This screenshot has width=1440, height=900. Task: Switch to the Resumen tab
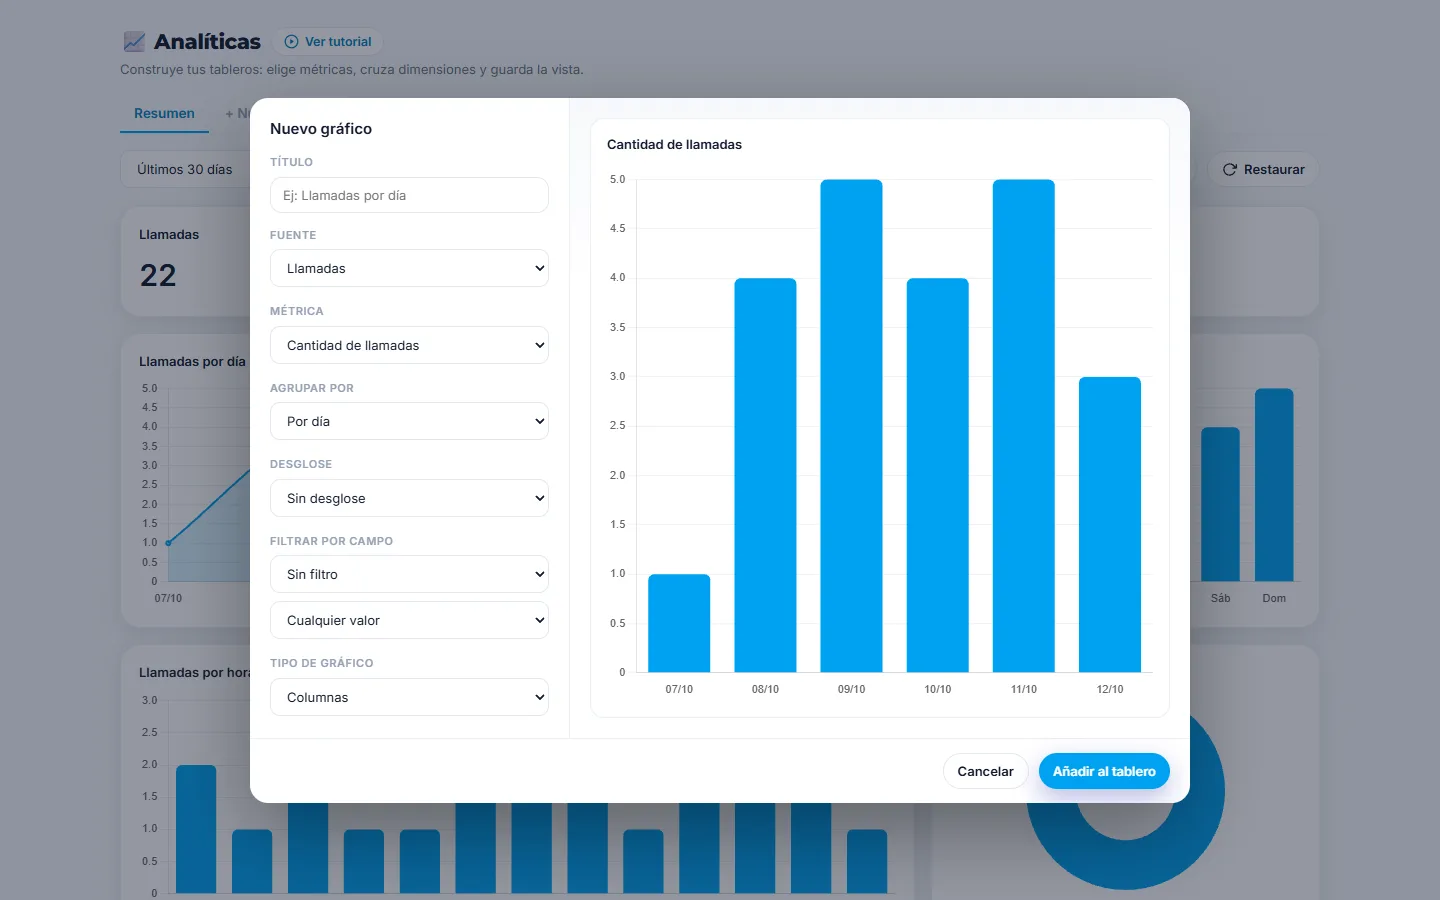click(x=164, y=114)
